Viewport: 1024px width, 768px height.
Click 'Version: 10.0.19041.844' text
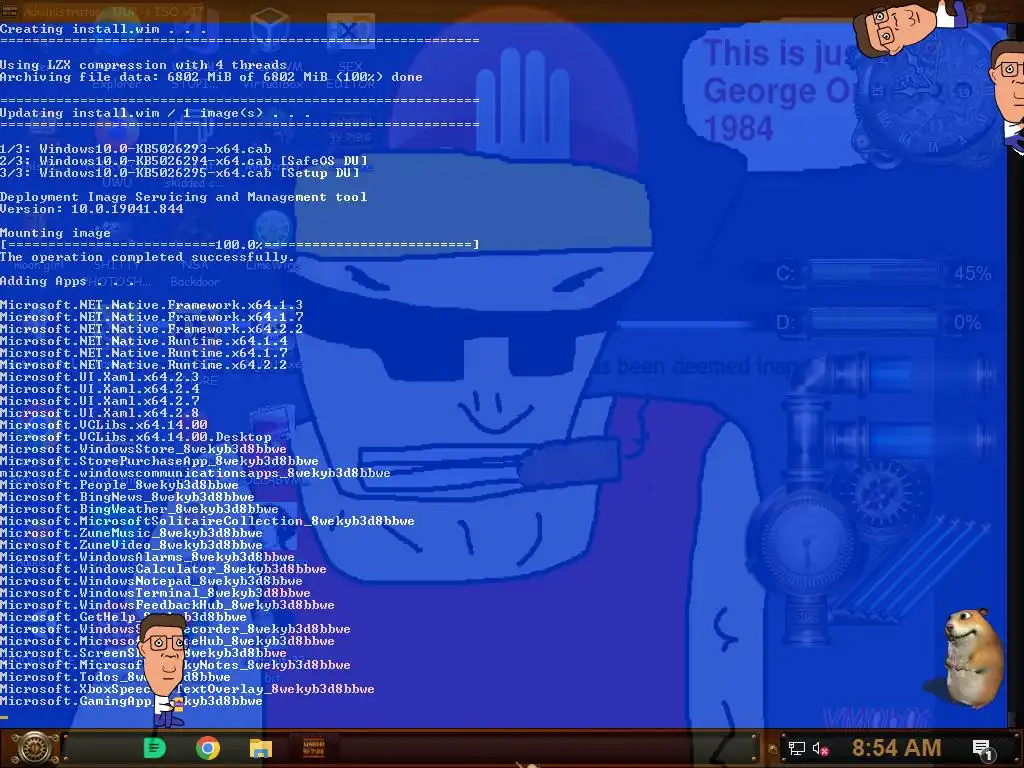click(91, 209)
